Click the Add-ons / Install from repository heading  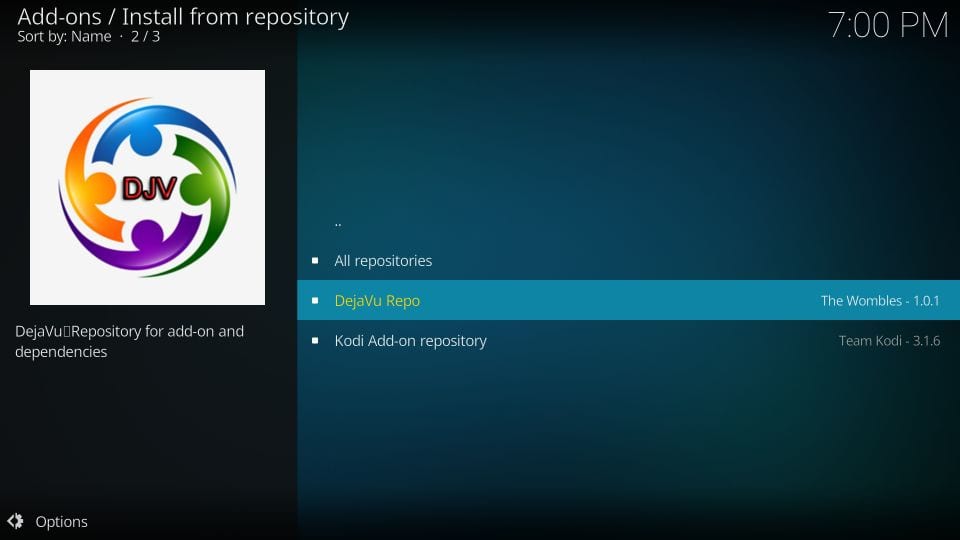183,17
